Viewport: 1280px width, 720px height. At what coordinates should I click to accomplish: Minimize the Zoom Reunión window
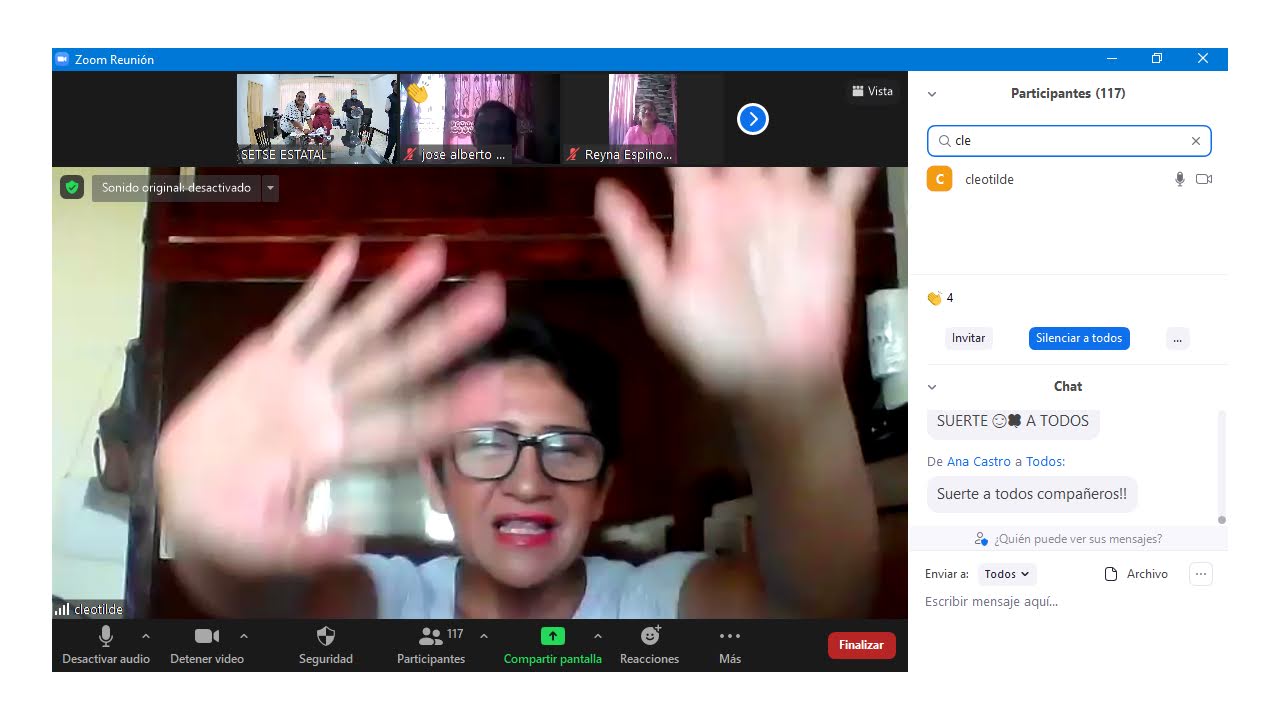1111,59
